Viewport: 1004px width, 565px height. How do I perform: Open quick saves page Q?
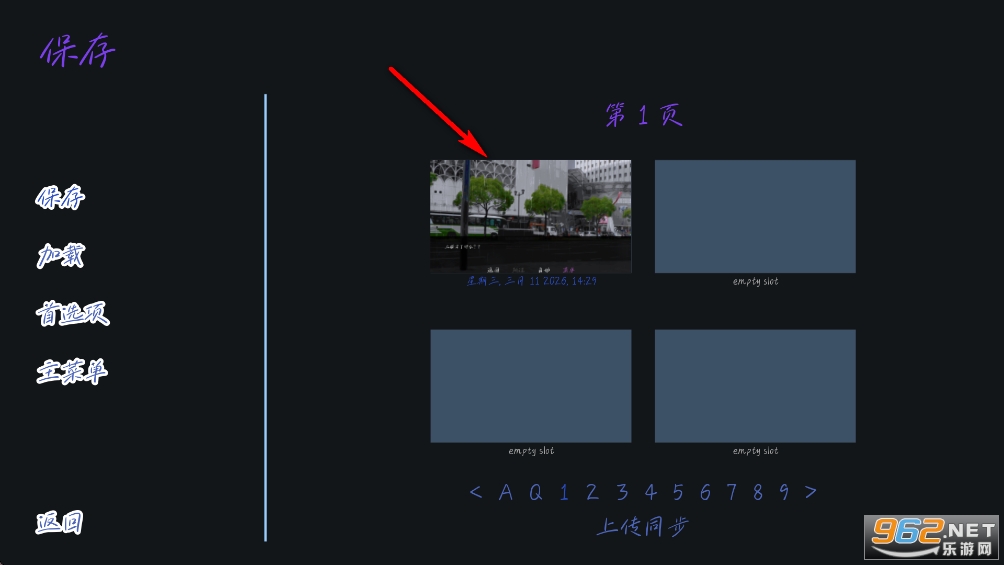pos(535,492)
